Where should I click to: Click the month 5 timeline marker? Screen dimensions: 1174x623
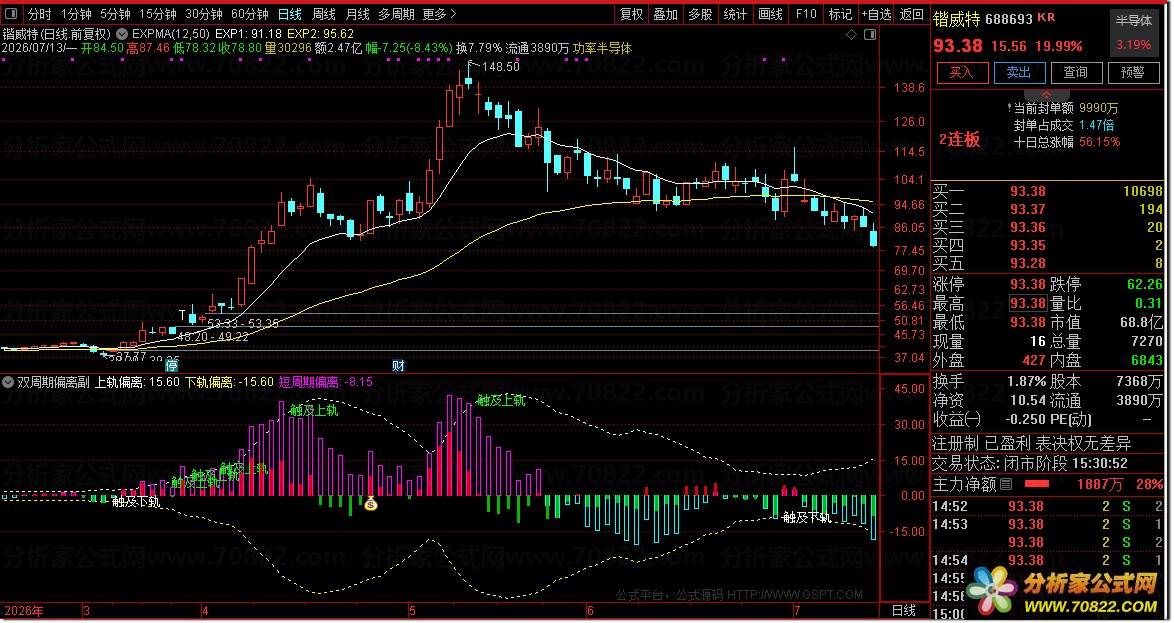coord(412,611)
